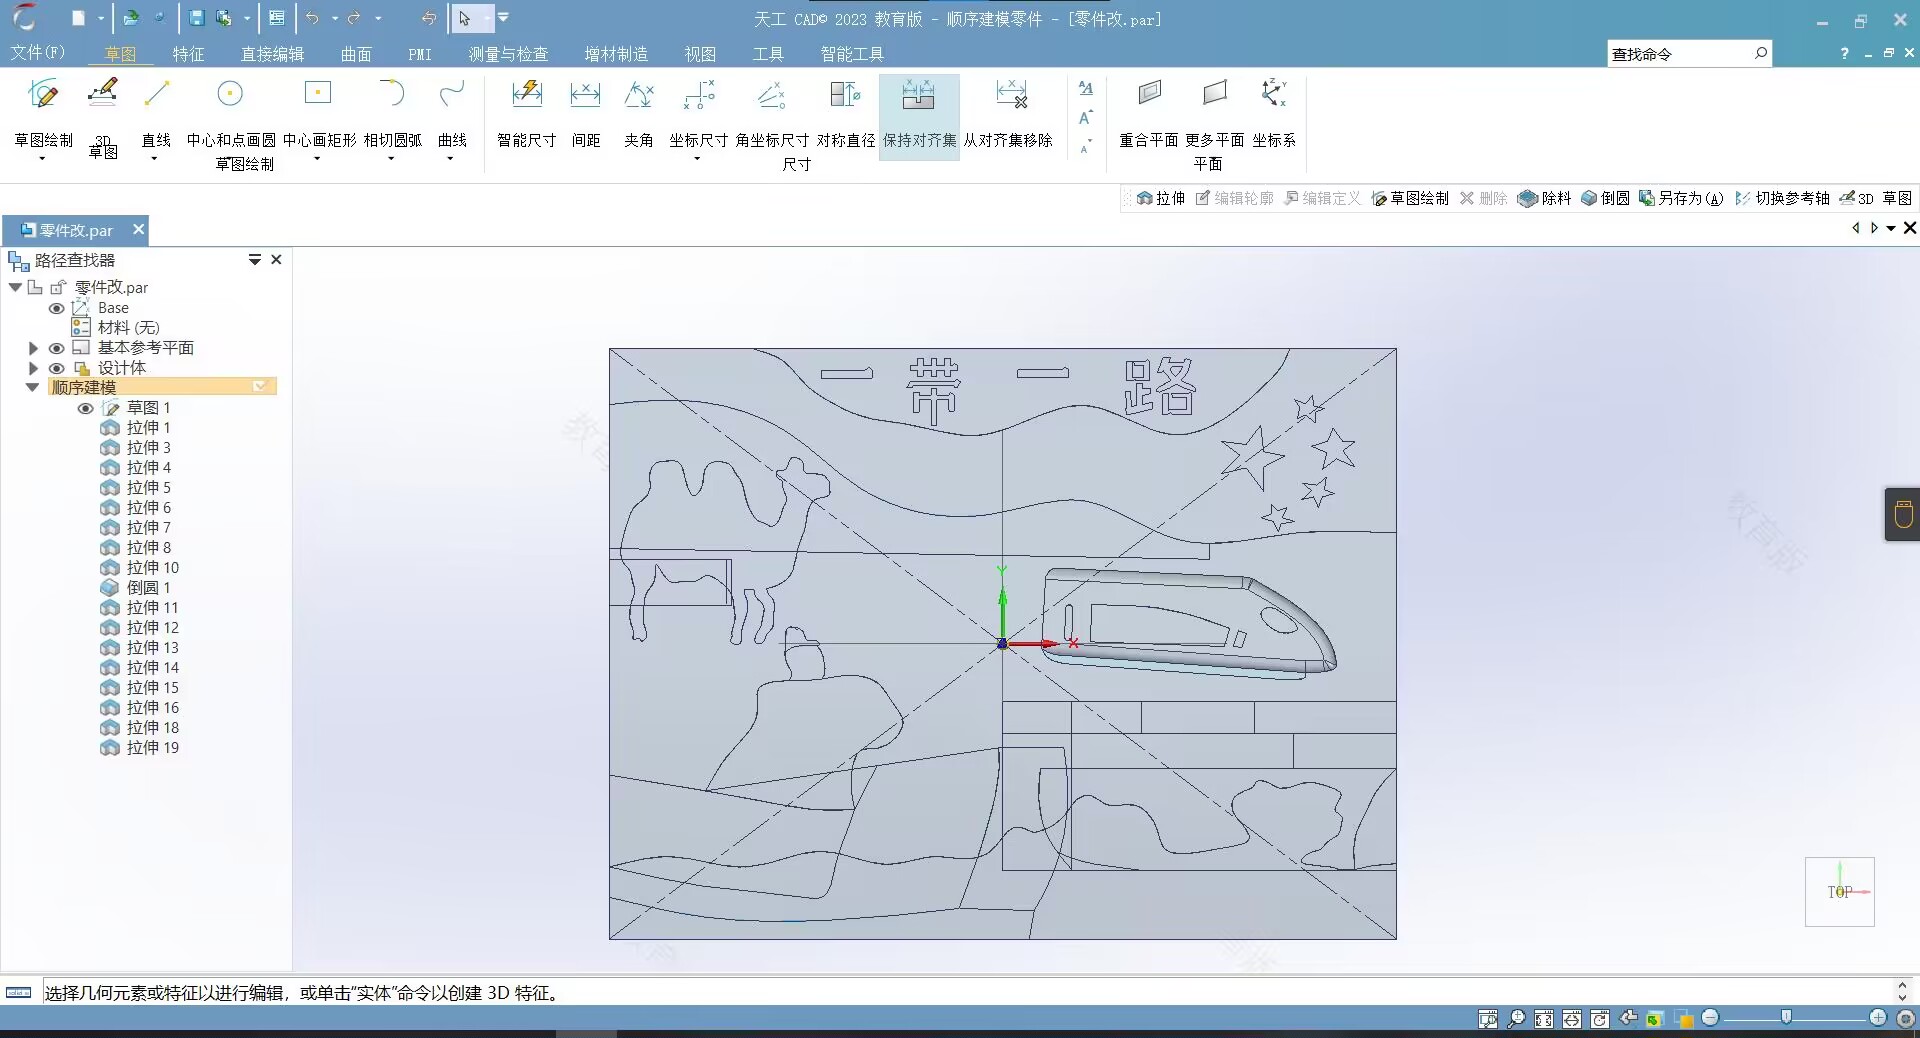Viewport: 1920px width, 1038px height.
Task: Click the fit view icon in status bar
Action: click(x=1544, y=1019)
